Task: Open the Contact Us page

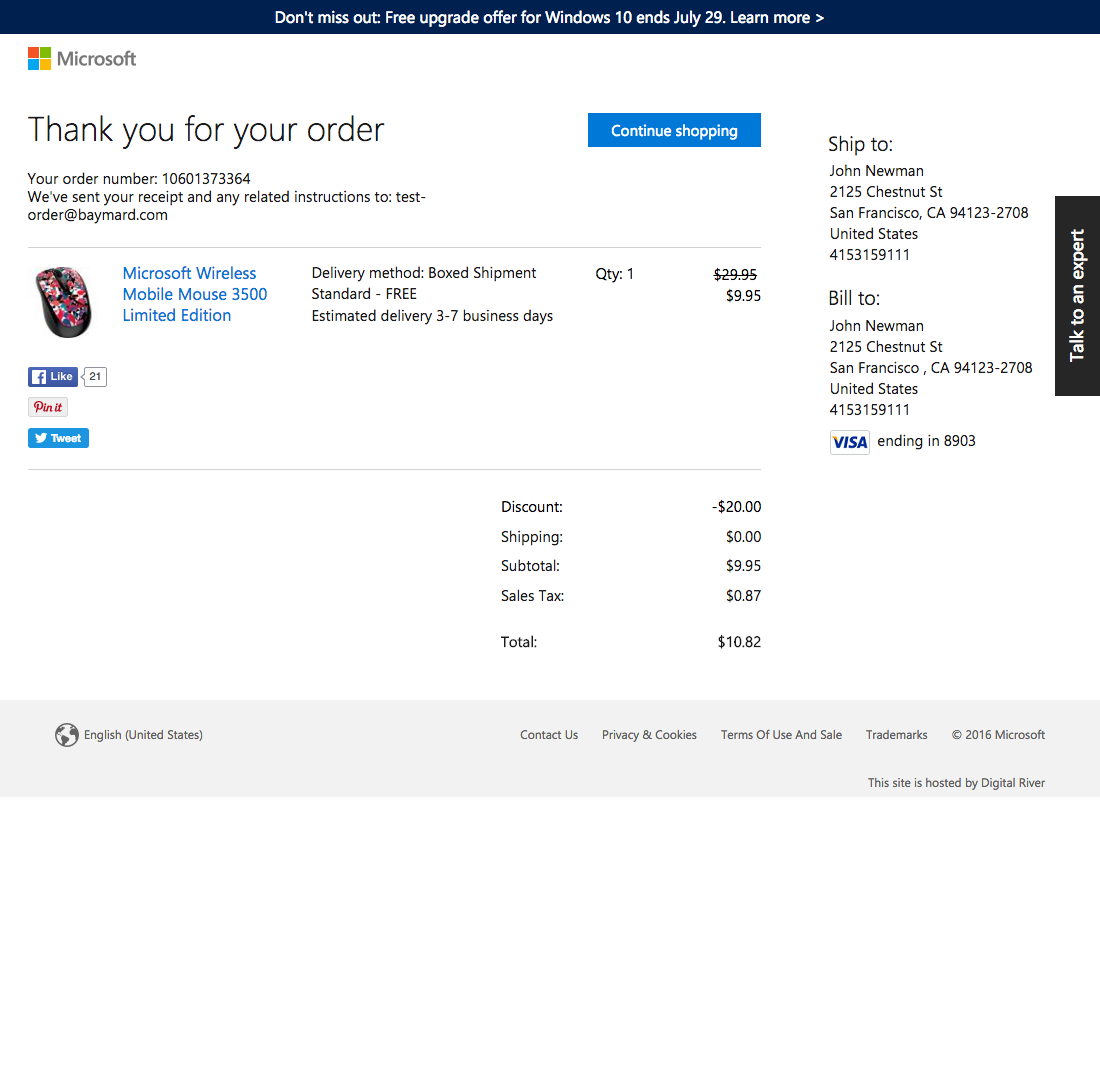Action: pos(549,734)
